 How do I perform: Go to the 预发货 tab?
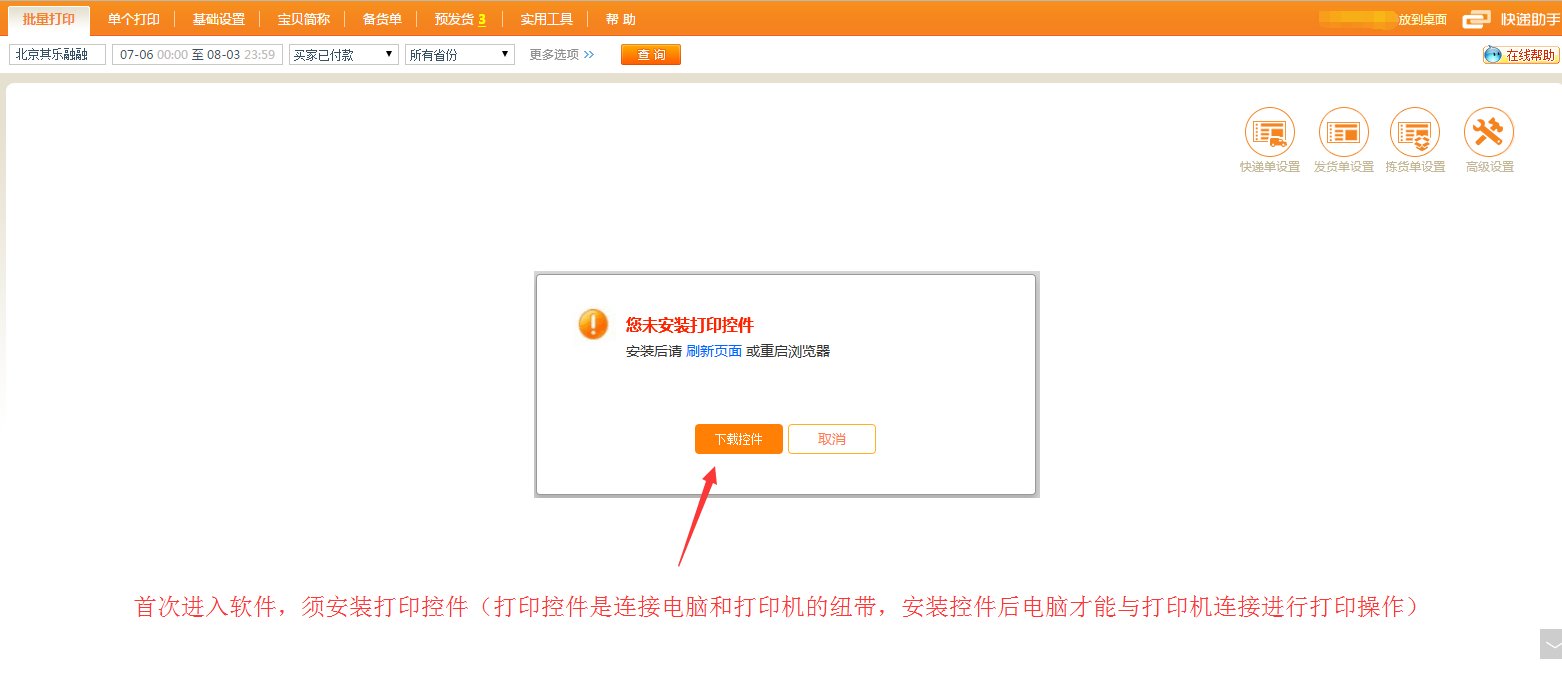(459, 19)
